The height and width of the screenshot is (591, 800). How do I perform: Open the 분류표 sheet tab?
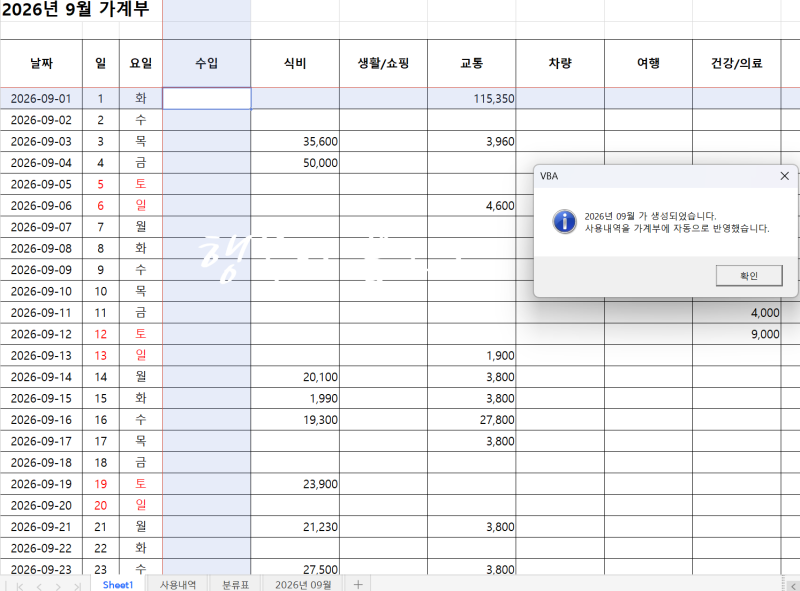coord(236,584)
